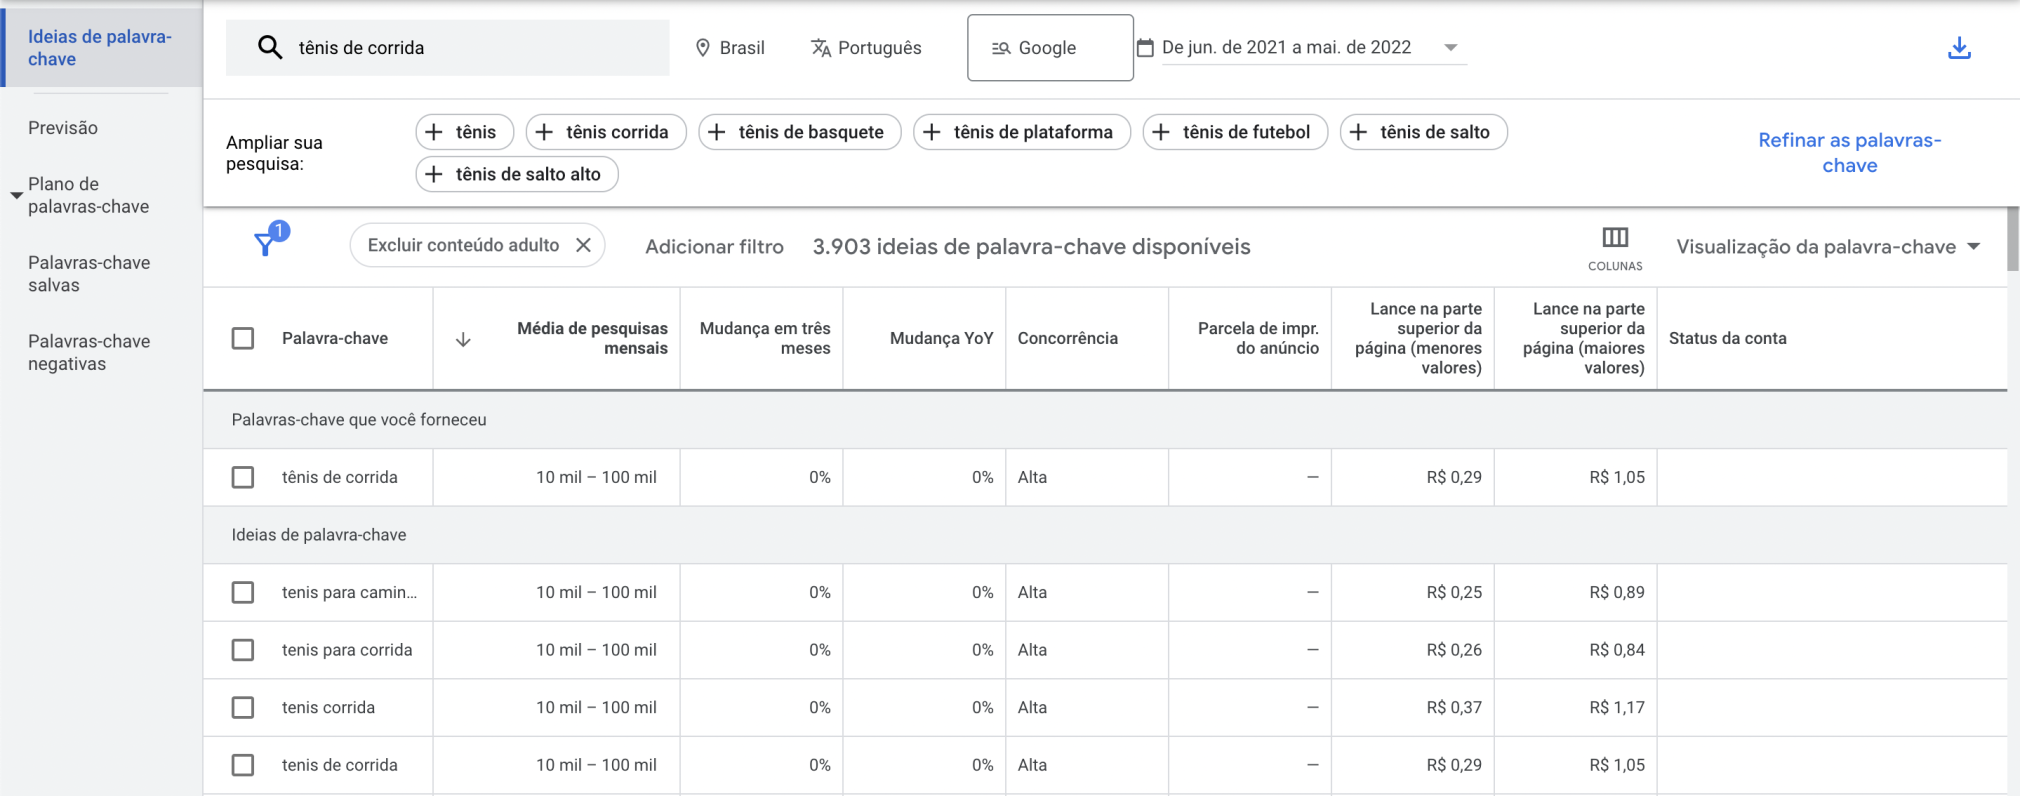Click the Brasil location setting
Viewport: 2020px width, 796px height.
(730, 48)
